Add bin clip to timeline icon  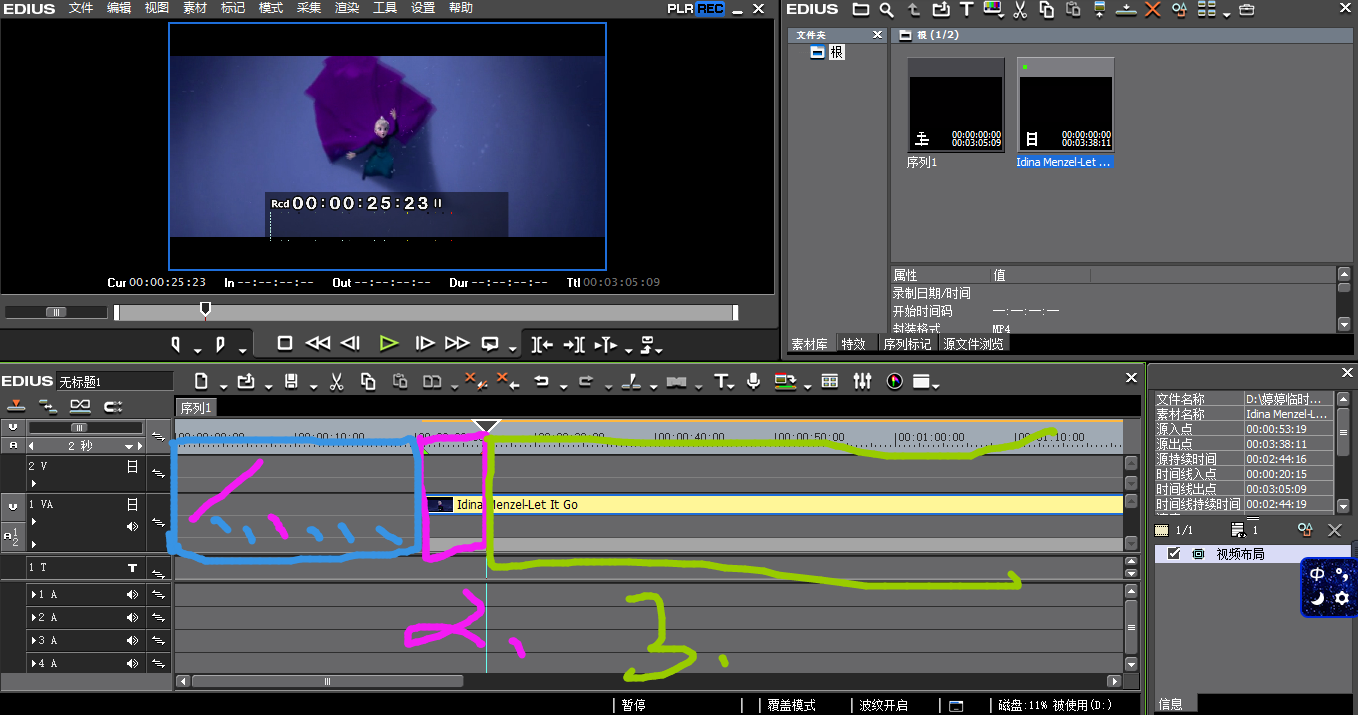click(x=1126, y=10)
